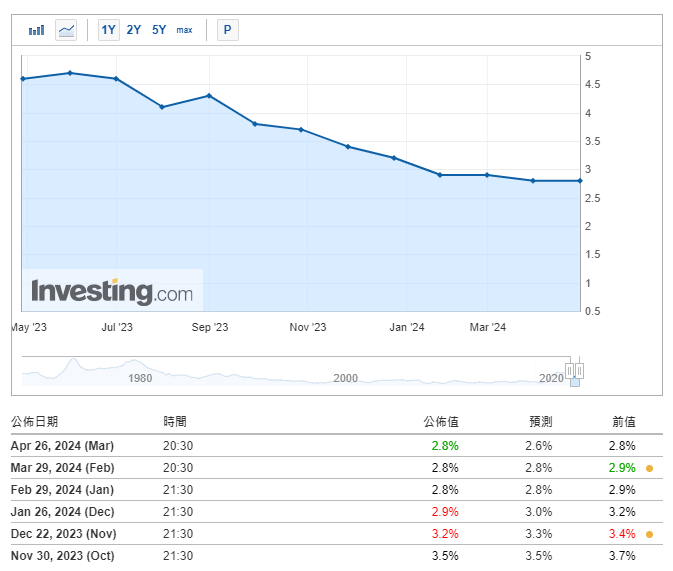Click the Nov 30, 2023 (Oct) row

61,556
